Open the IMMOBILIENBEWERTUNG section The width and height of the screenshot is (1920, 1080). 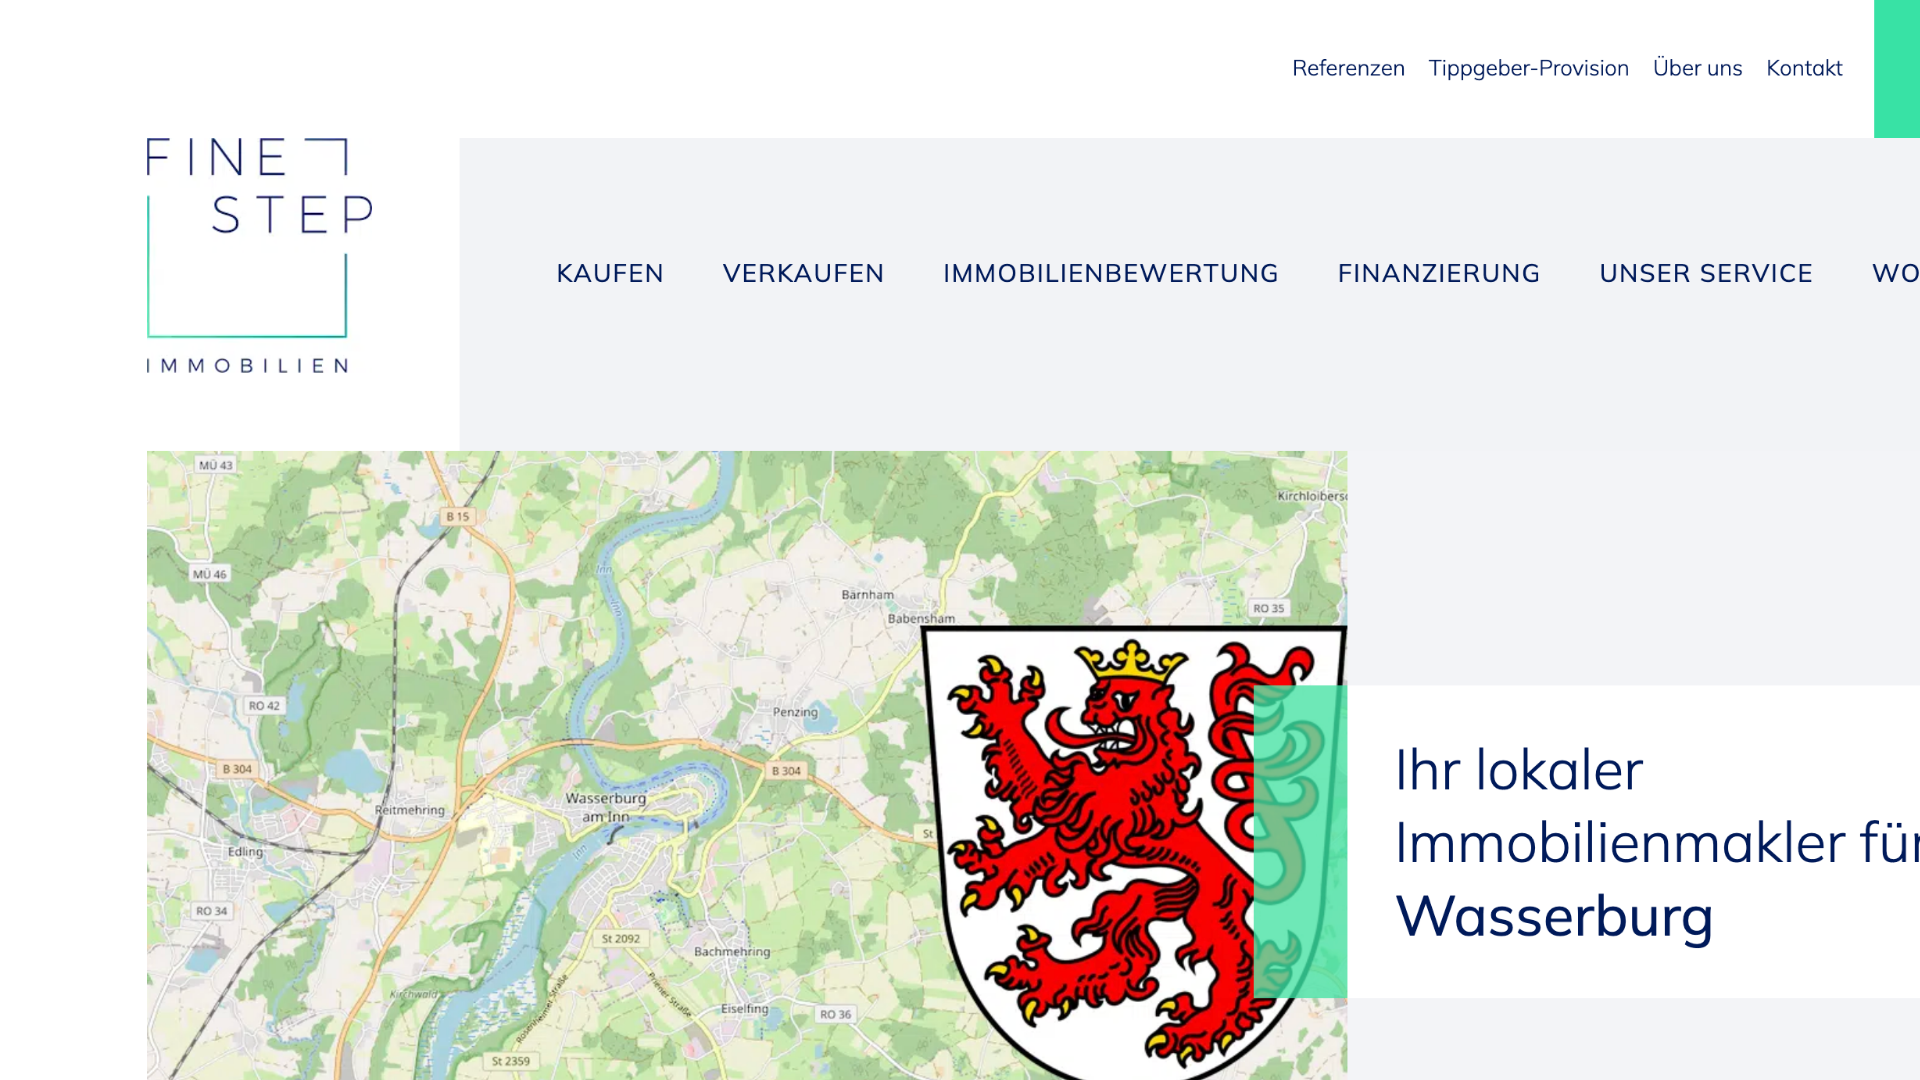coord(1110,272)
